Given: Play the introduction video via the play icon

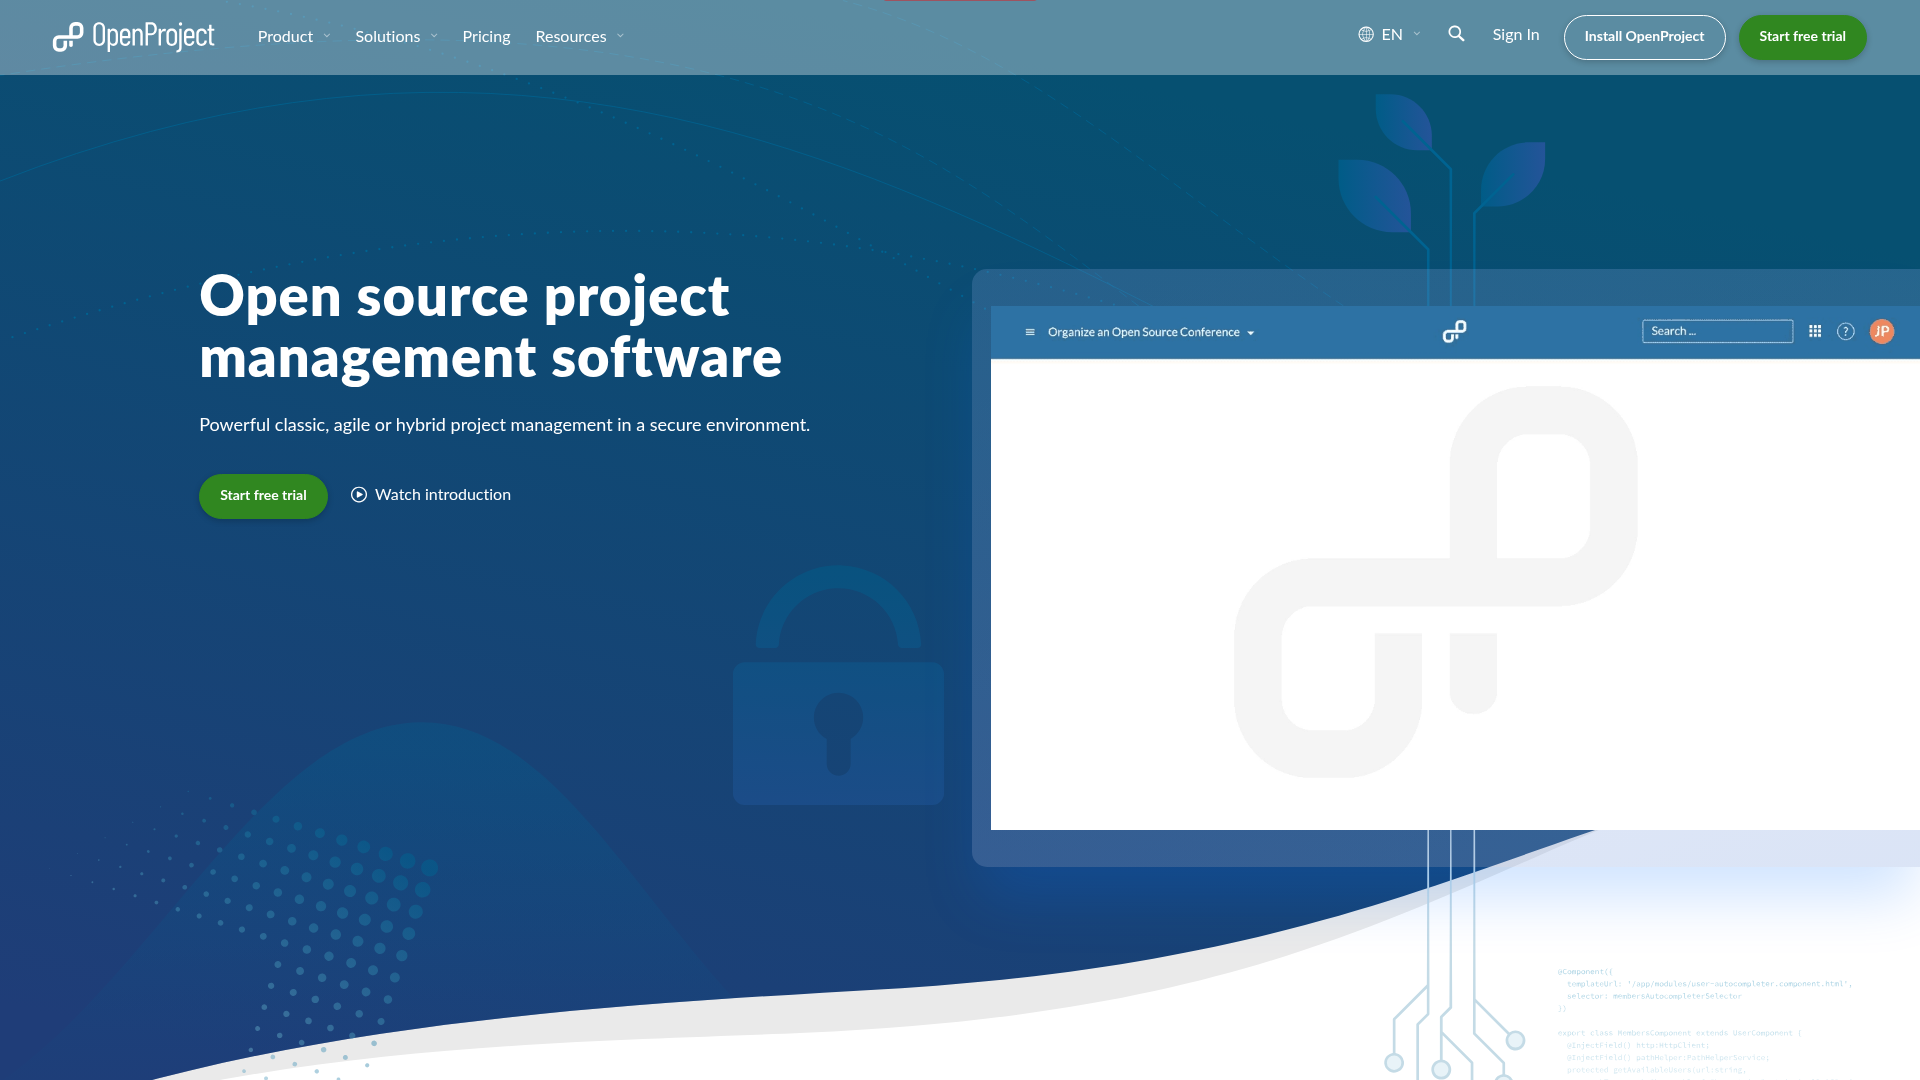Looking at the screenshot, I should coord(359,494).
